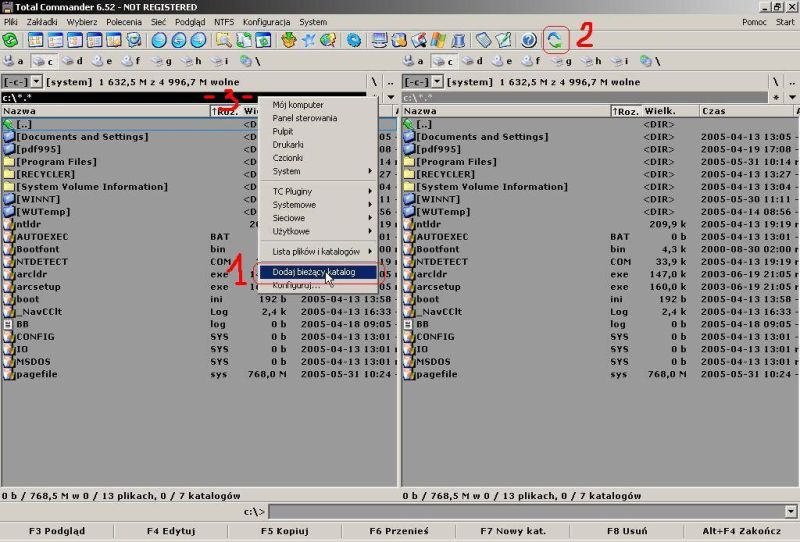Click the computer monitor toolbar icon
Image resolution: width=800 pixels, height=542 pixels.
(x=379, y=40)
